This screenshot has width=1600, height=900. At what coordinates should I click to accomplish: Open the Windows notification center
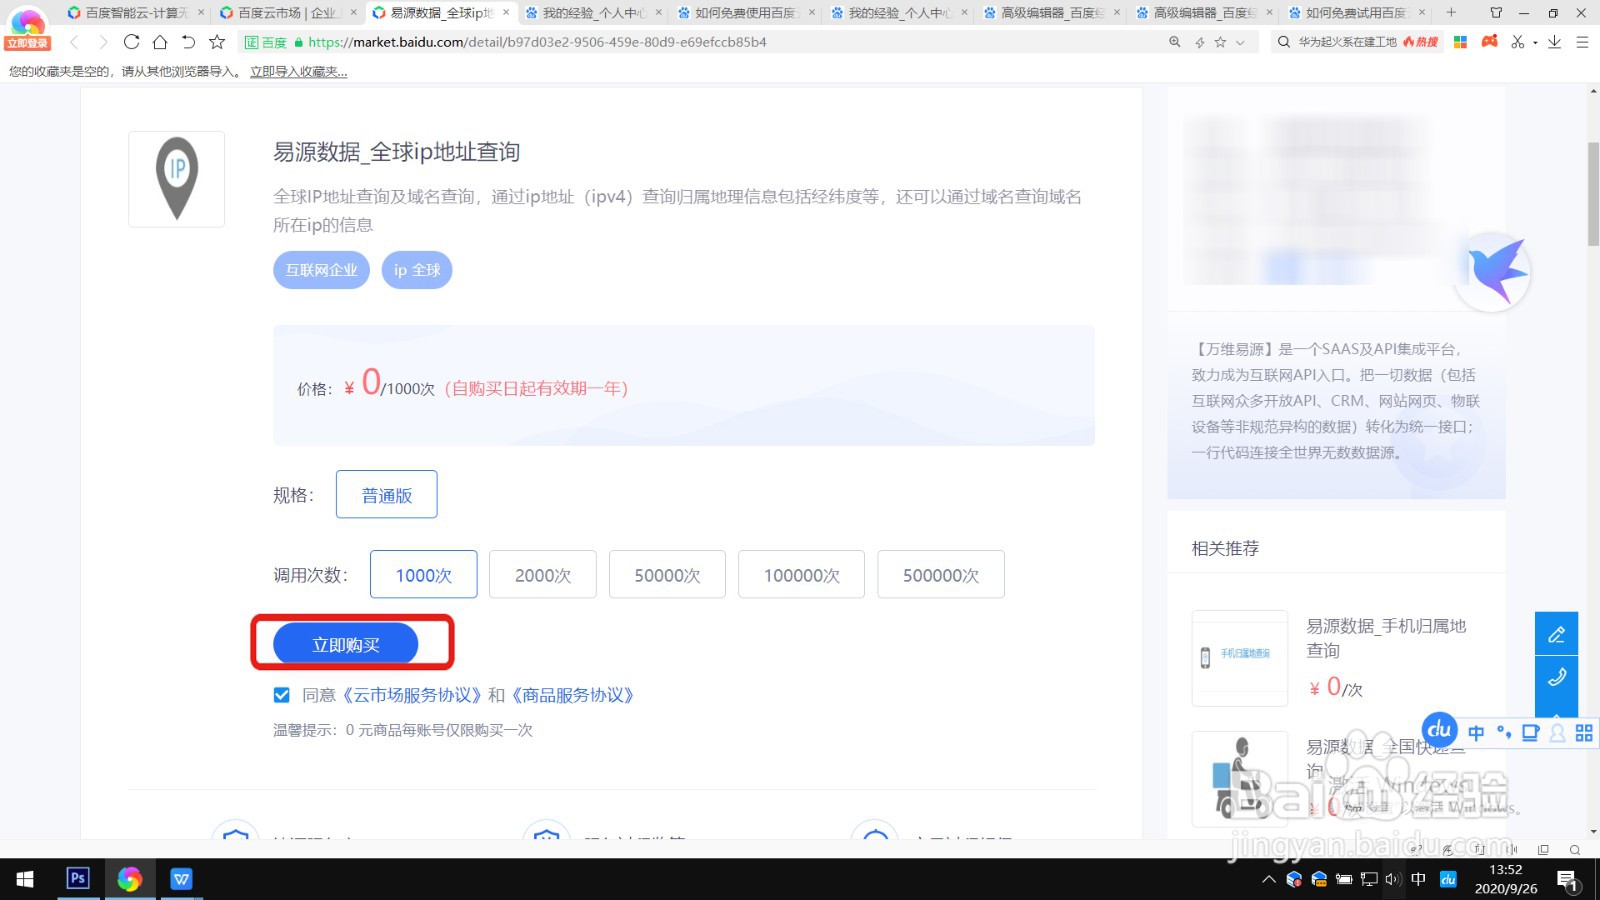(1567, 880)
